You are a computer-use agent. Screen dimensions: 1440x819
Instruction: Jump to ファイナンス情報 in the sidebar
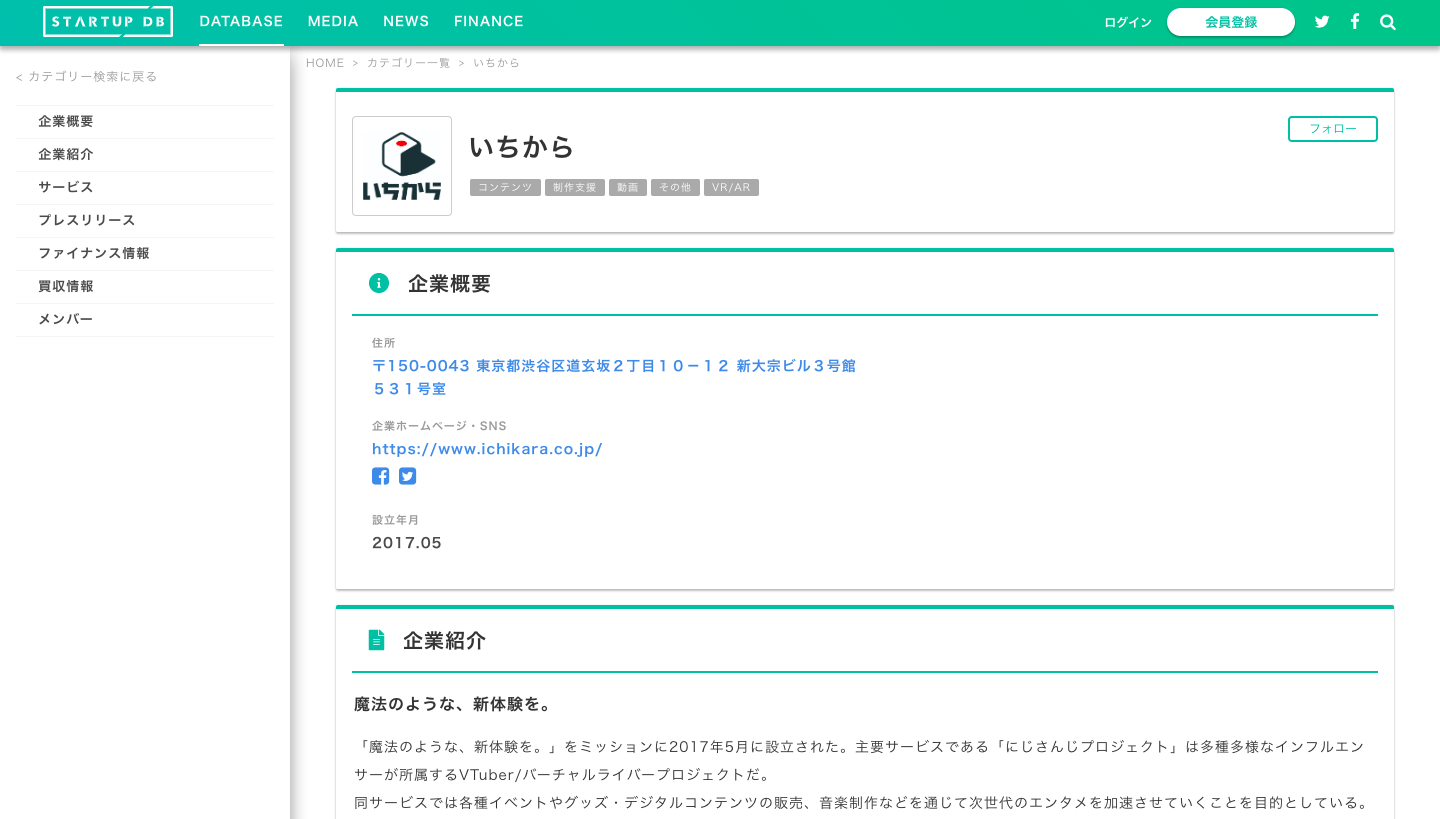pyautogui.click(x=145, y=253)
